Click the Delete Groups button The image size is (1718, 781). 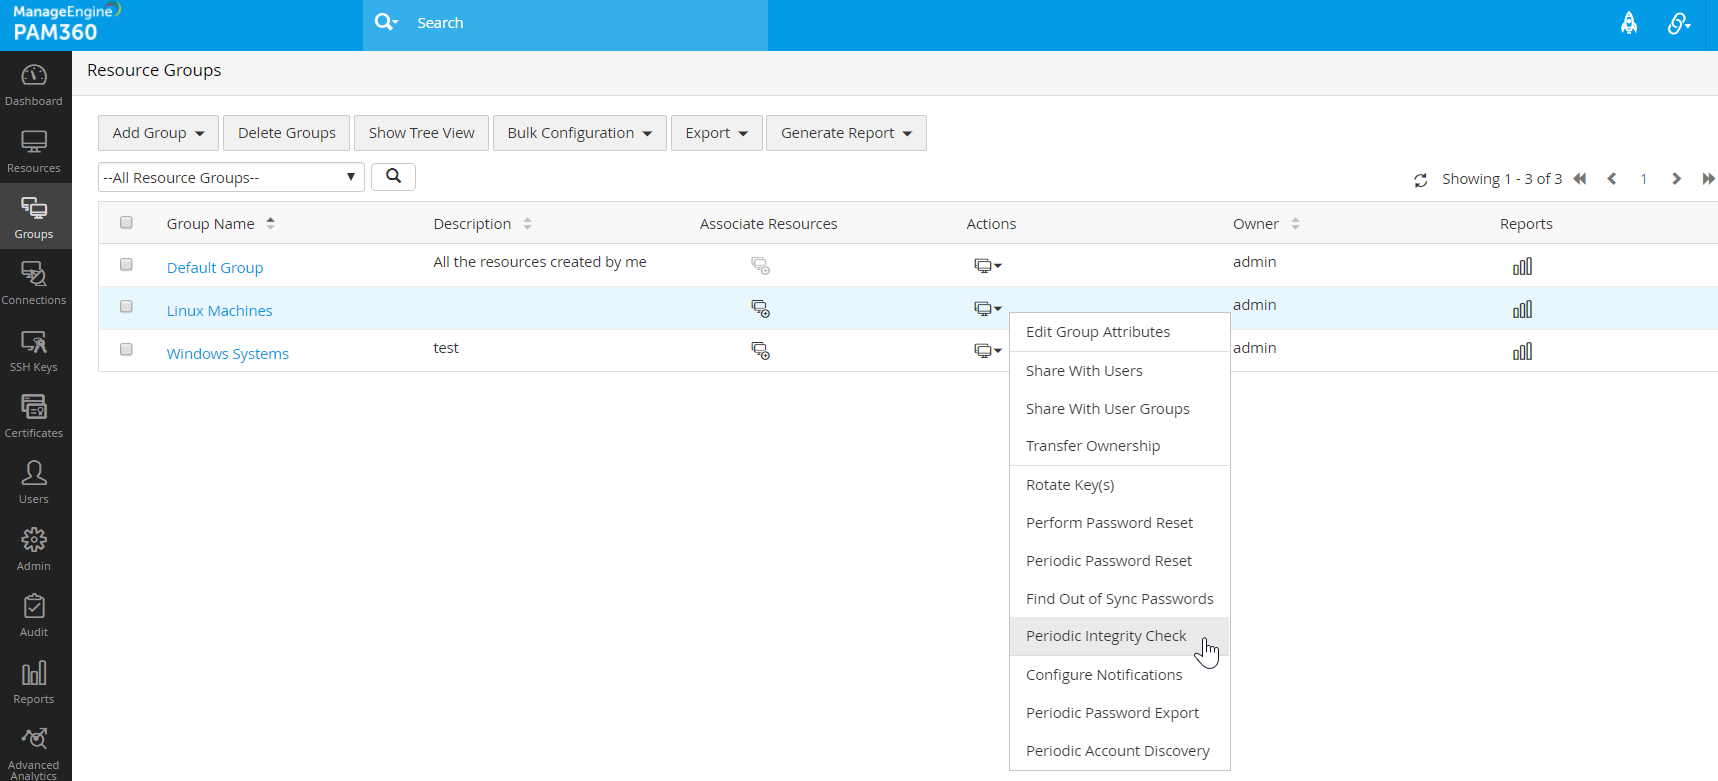(287, 133)
